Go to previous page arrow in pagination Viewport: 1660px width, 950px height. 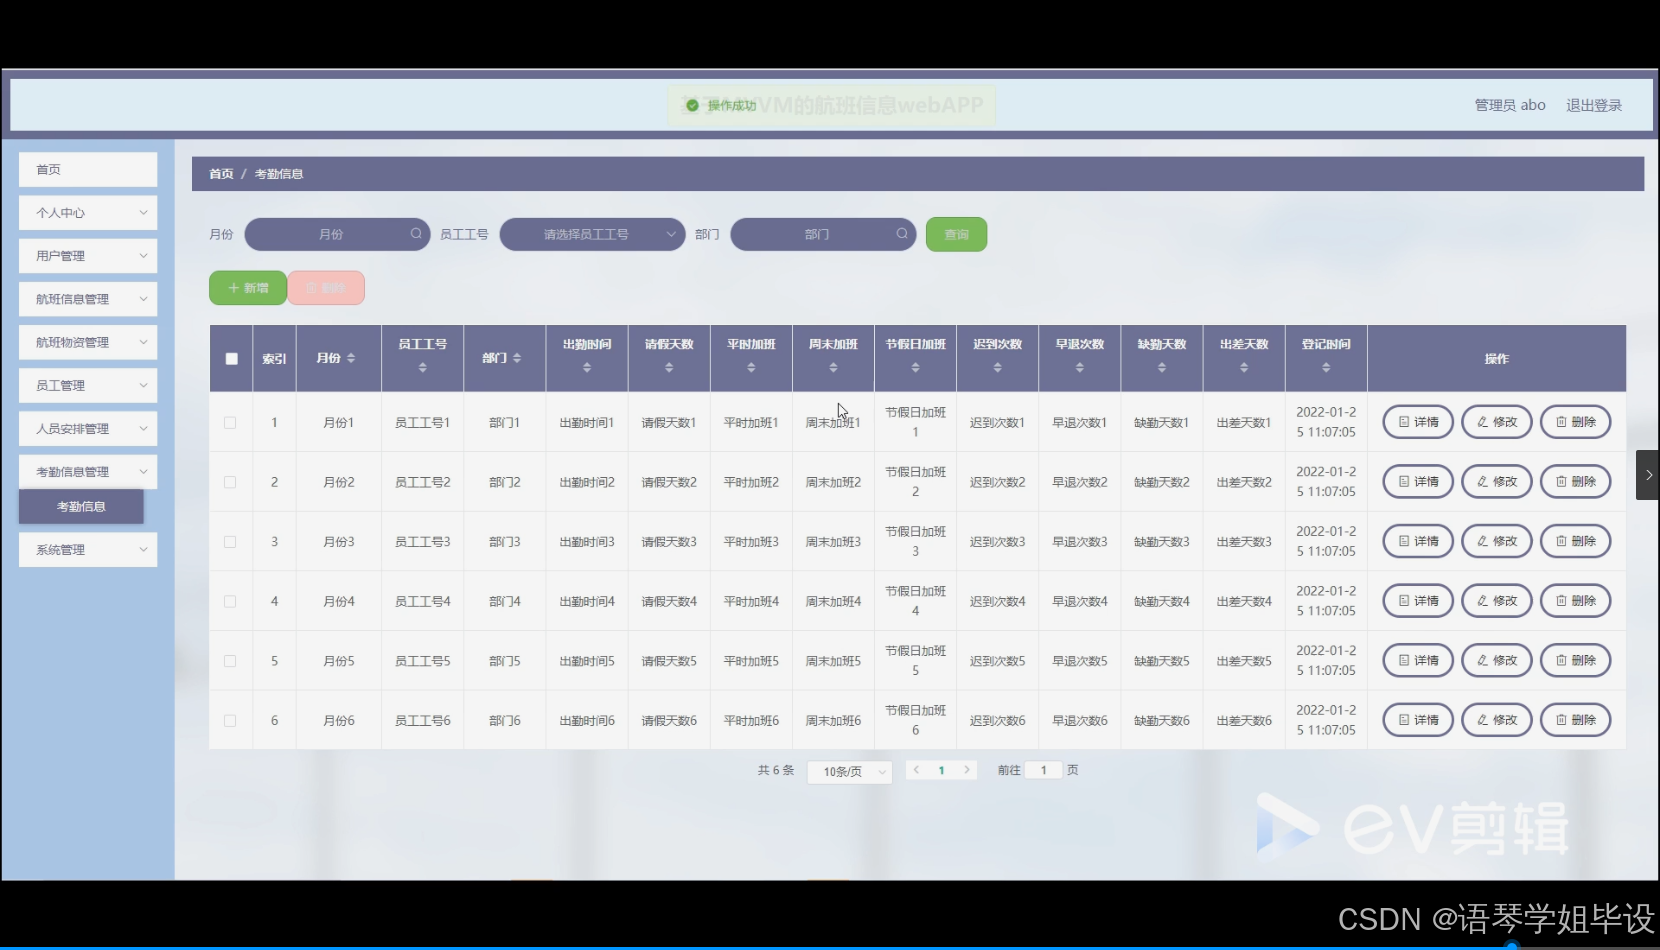[916, 770]
